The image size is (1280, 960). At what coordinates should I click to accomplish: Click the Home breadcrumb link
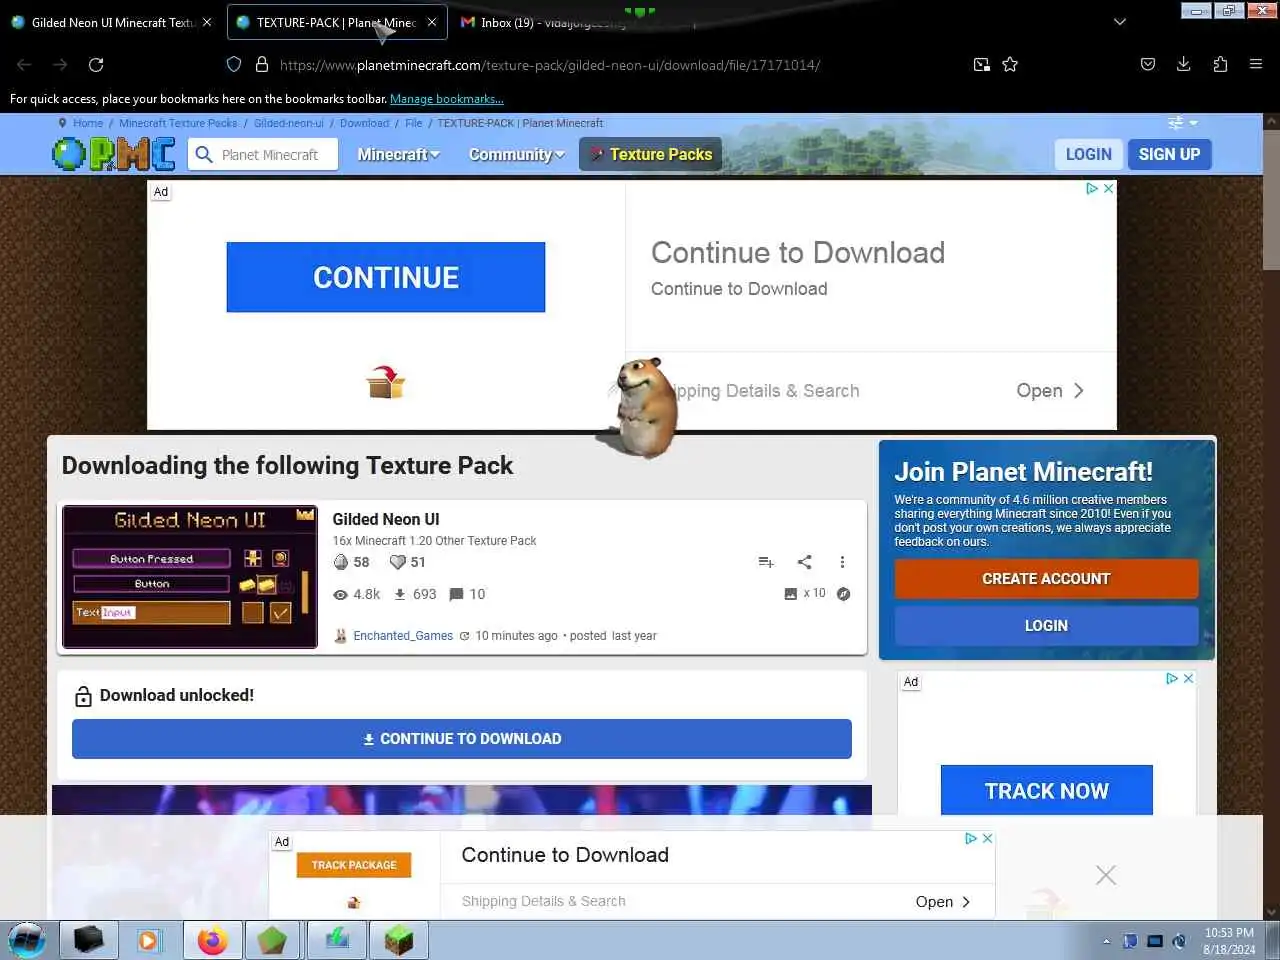(x=88, y=123)
